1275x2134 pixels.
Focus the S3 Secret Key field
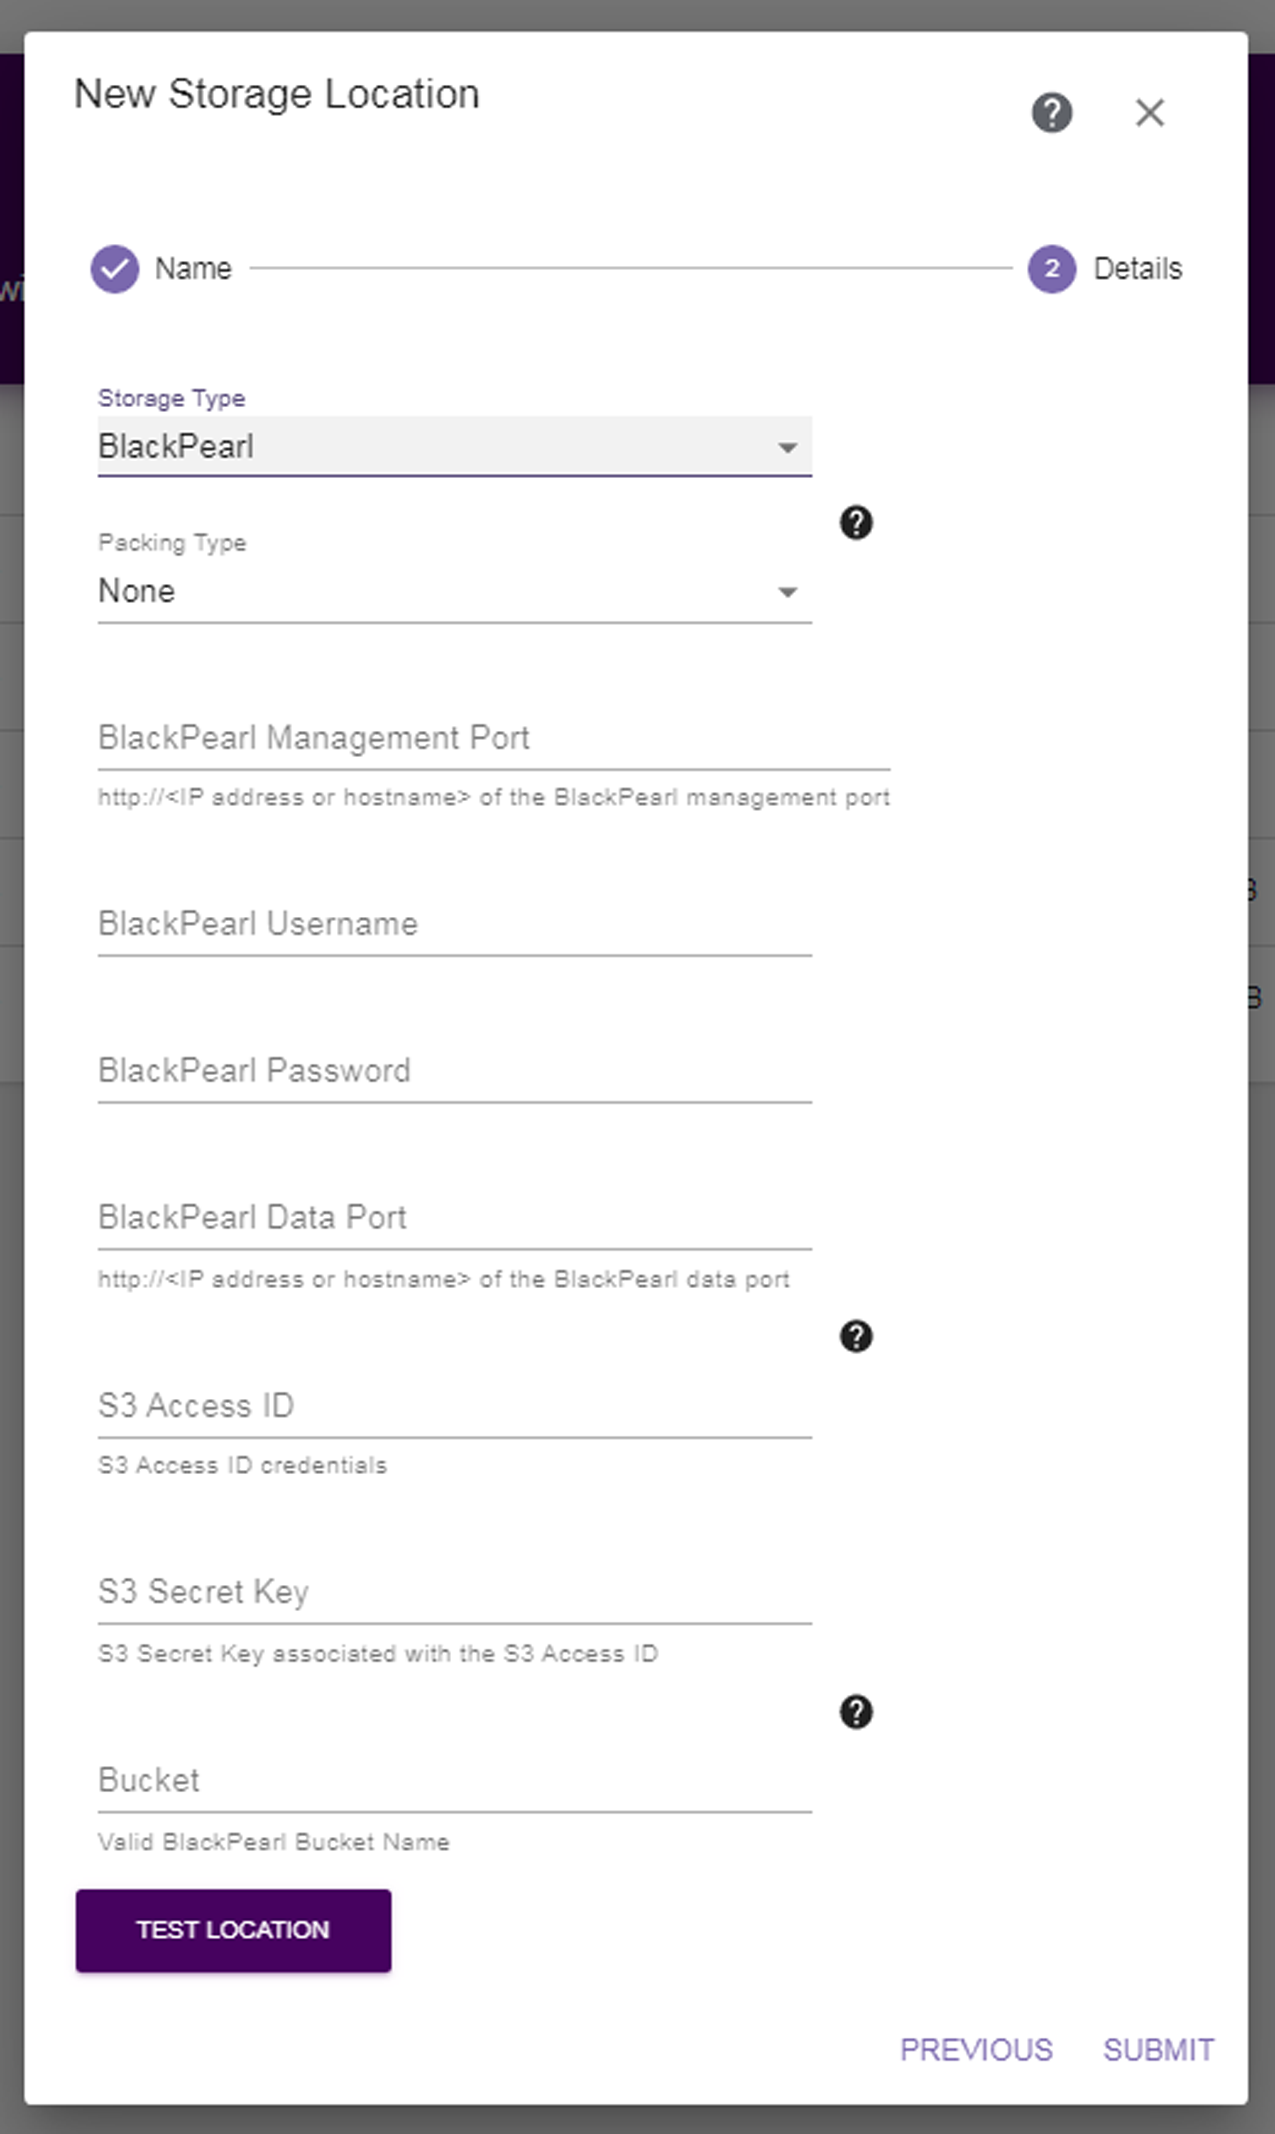click(x=450, y=1593)
